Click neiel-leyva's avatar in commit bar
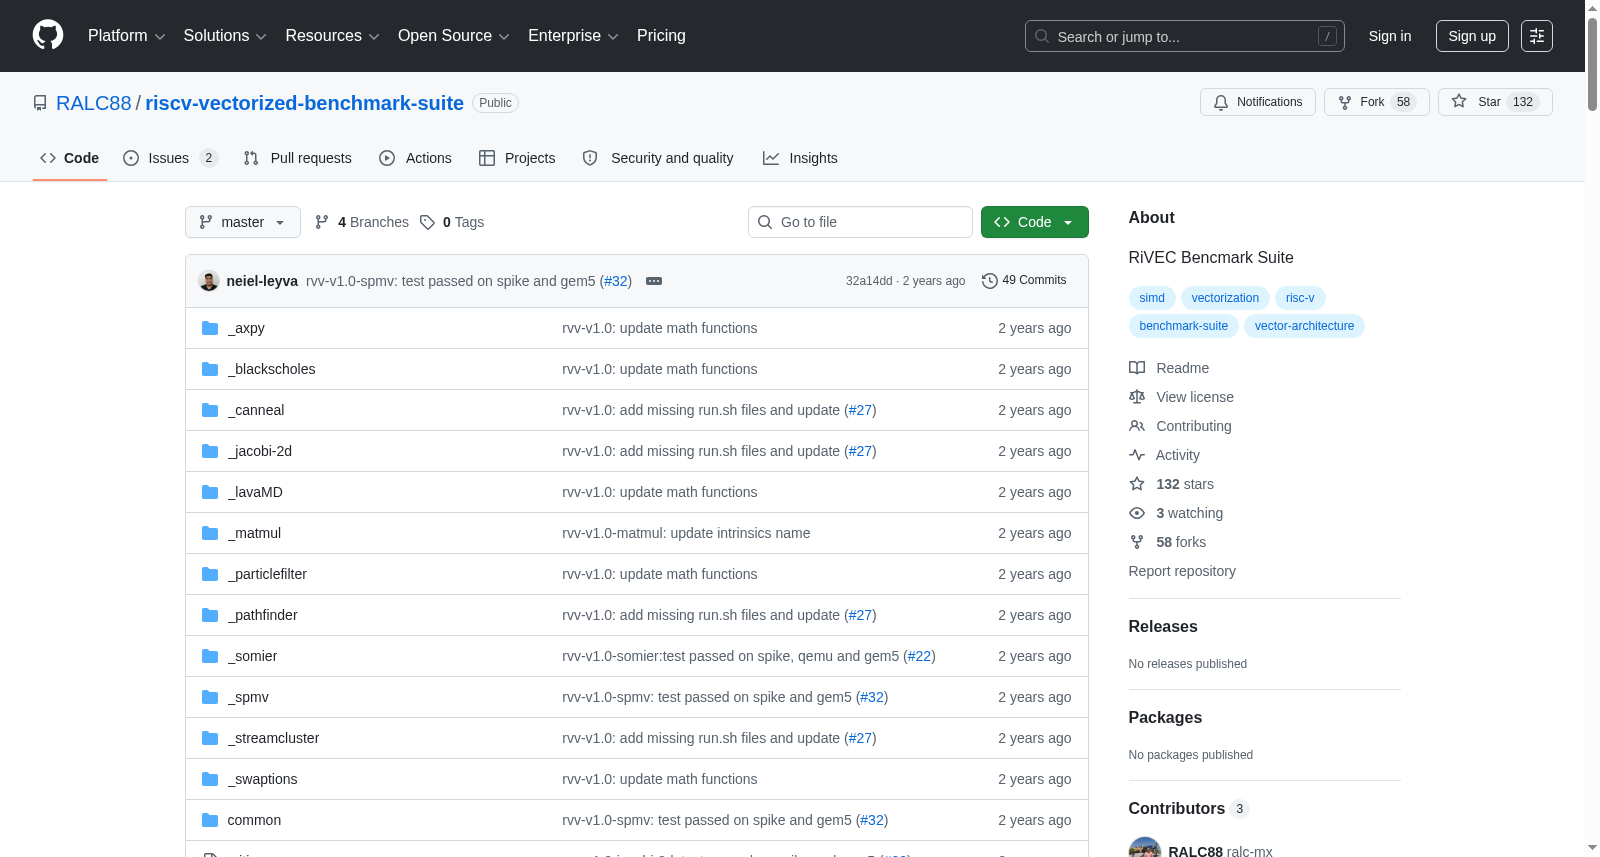The width and height of the screenshot is (1600, 857). point(209,281)
